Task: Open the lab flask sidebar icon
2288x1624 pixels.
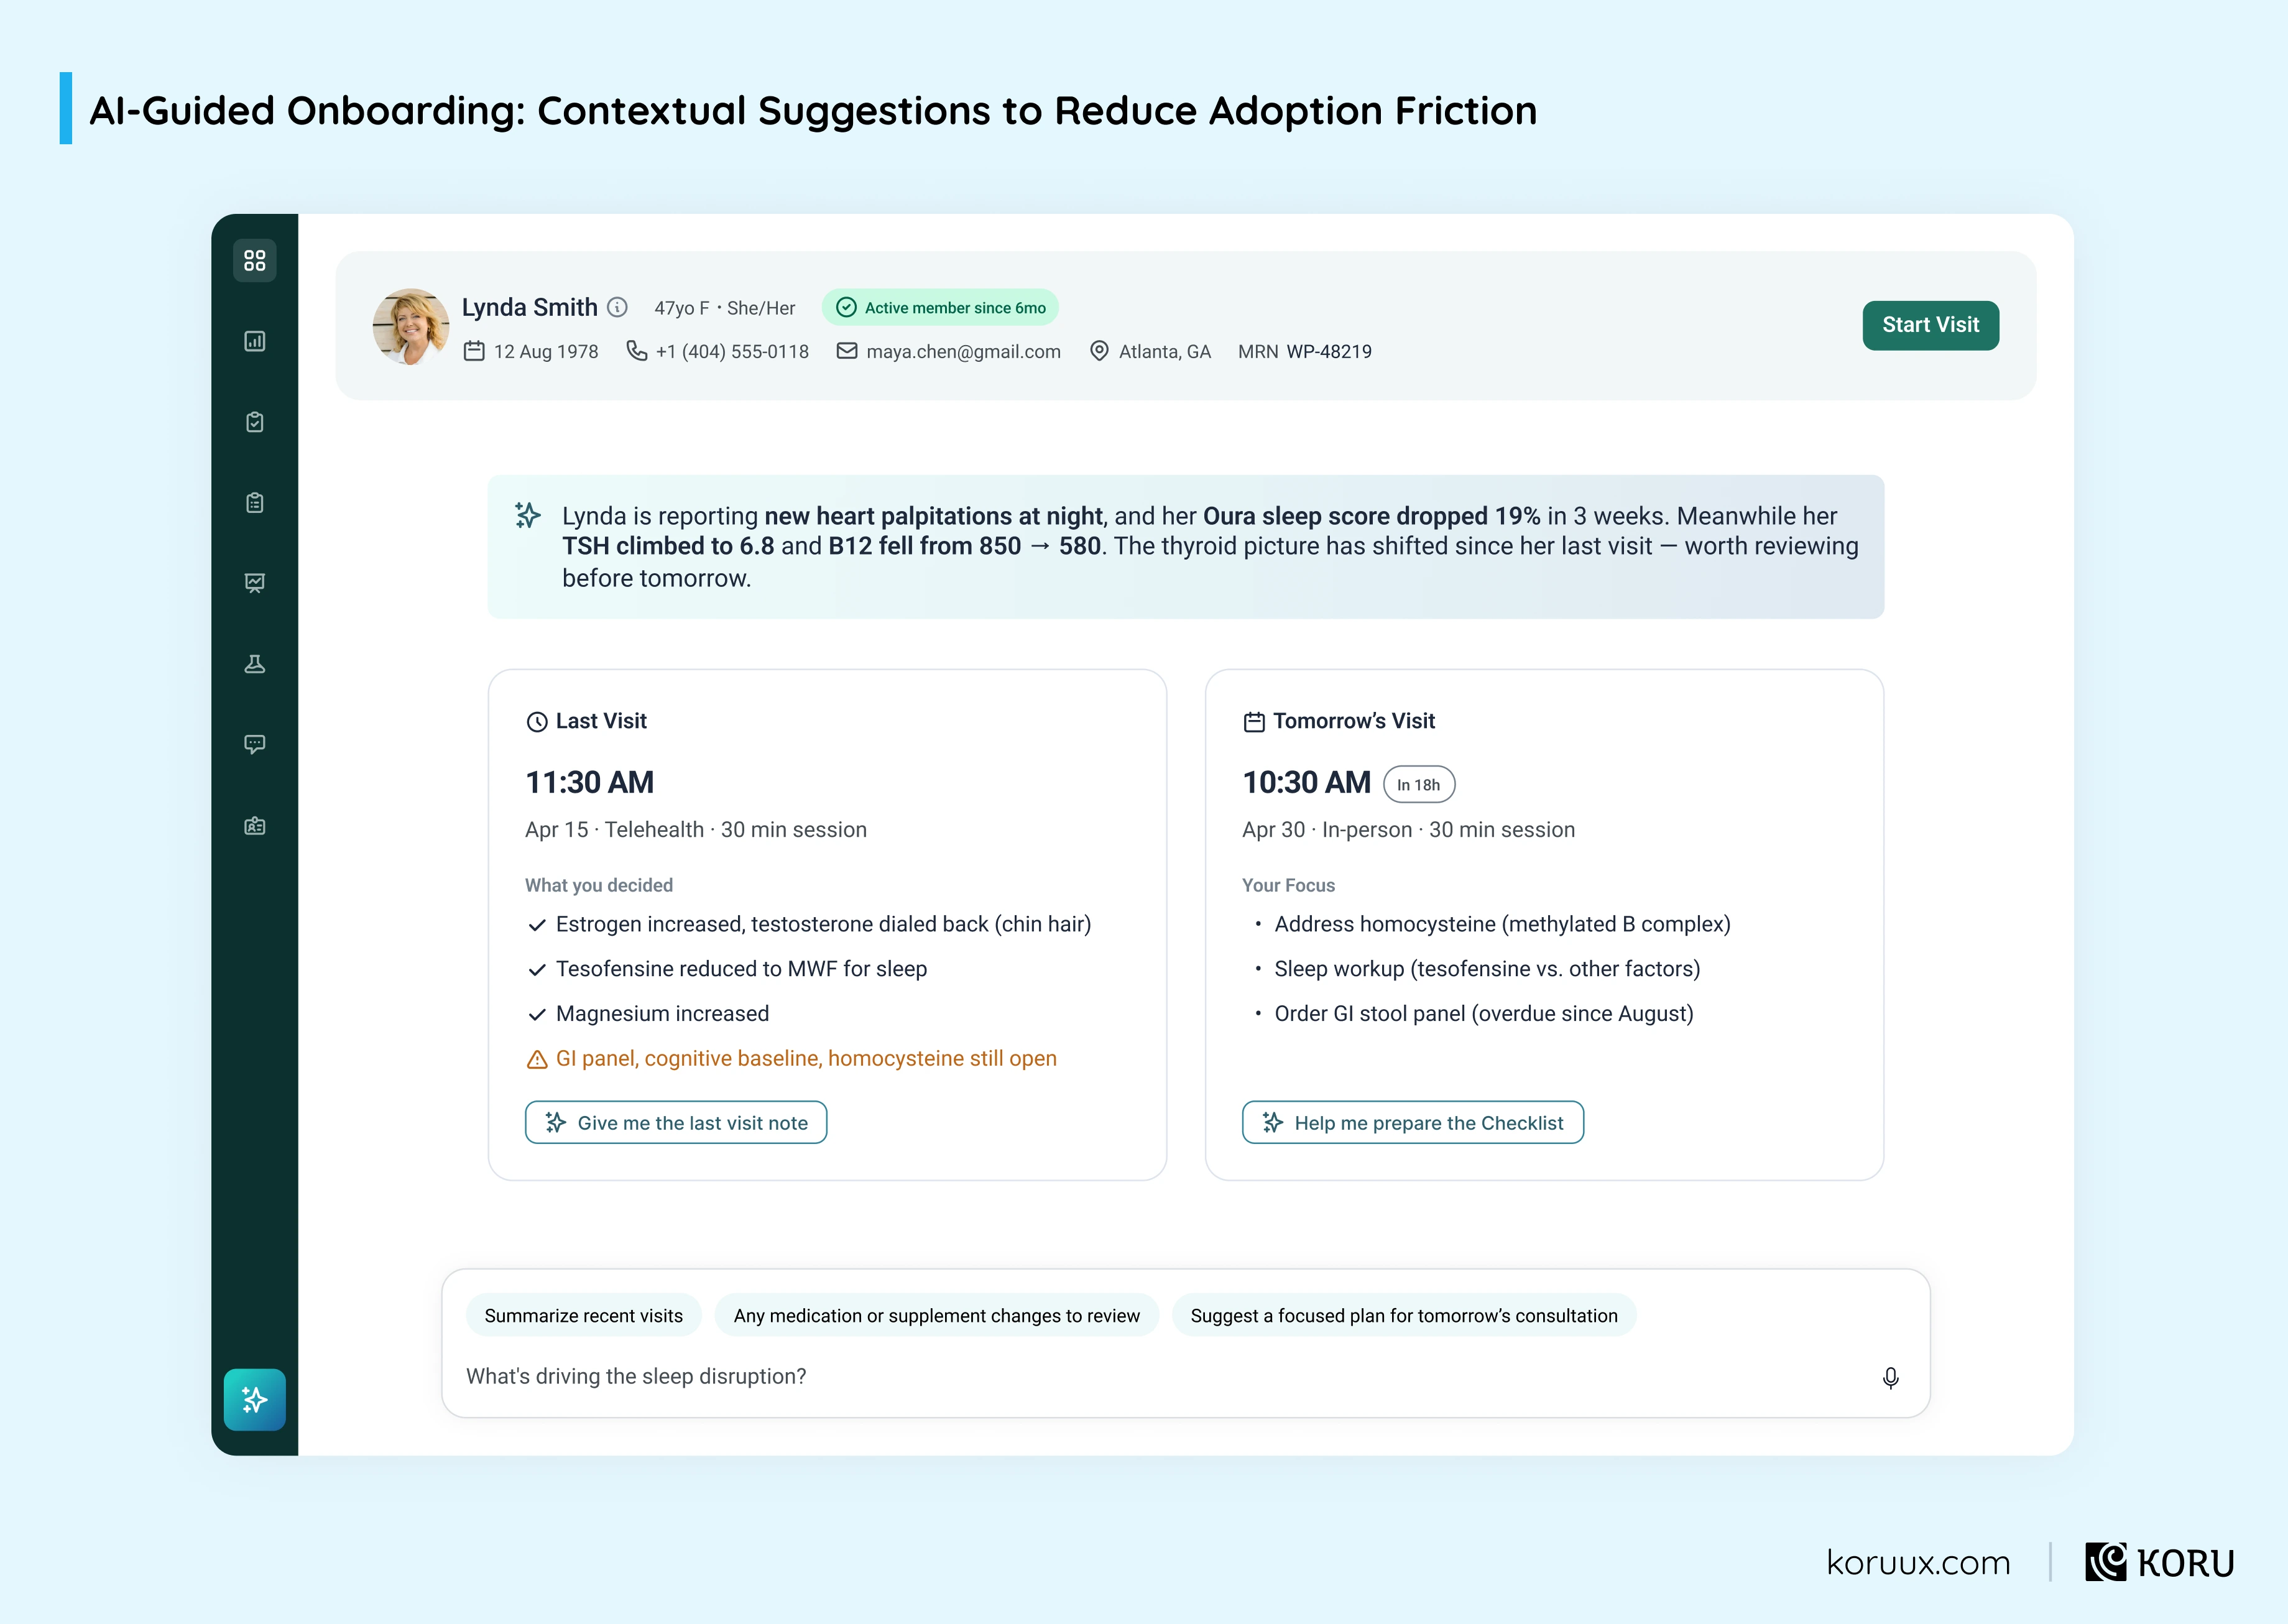Action: pos(255,664)
